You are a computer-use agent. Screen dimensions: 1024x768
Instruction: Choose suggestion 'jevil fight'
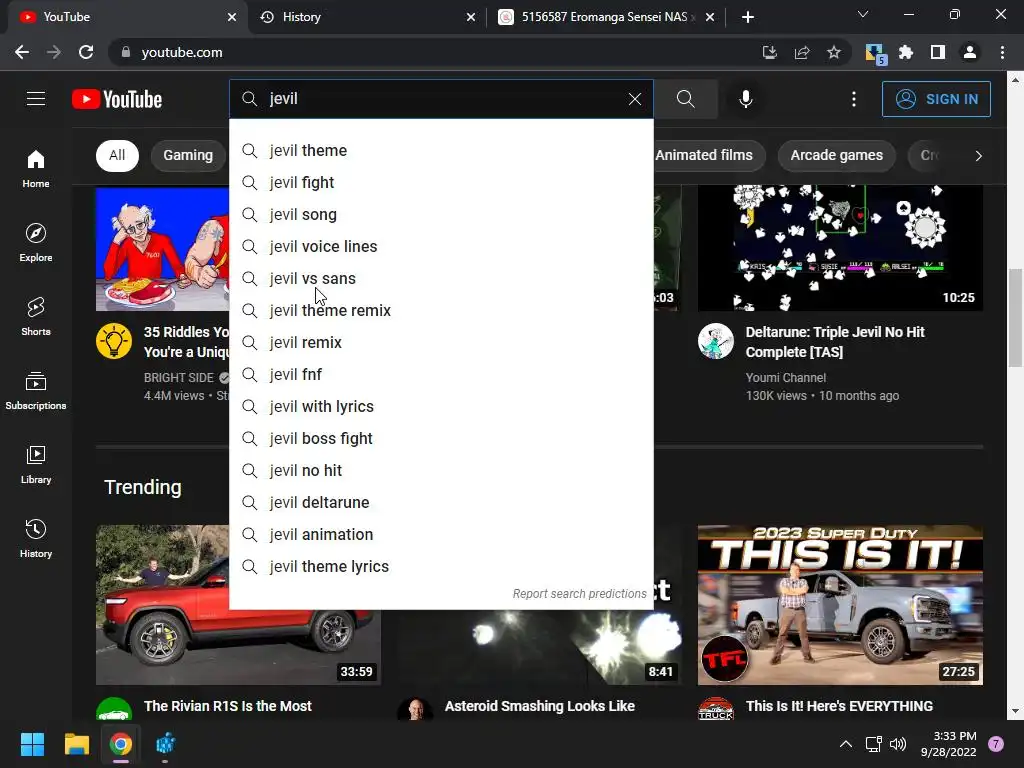point(441,182)
